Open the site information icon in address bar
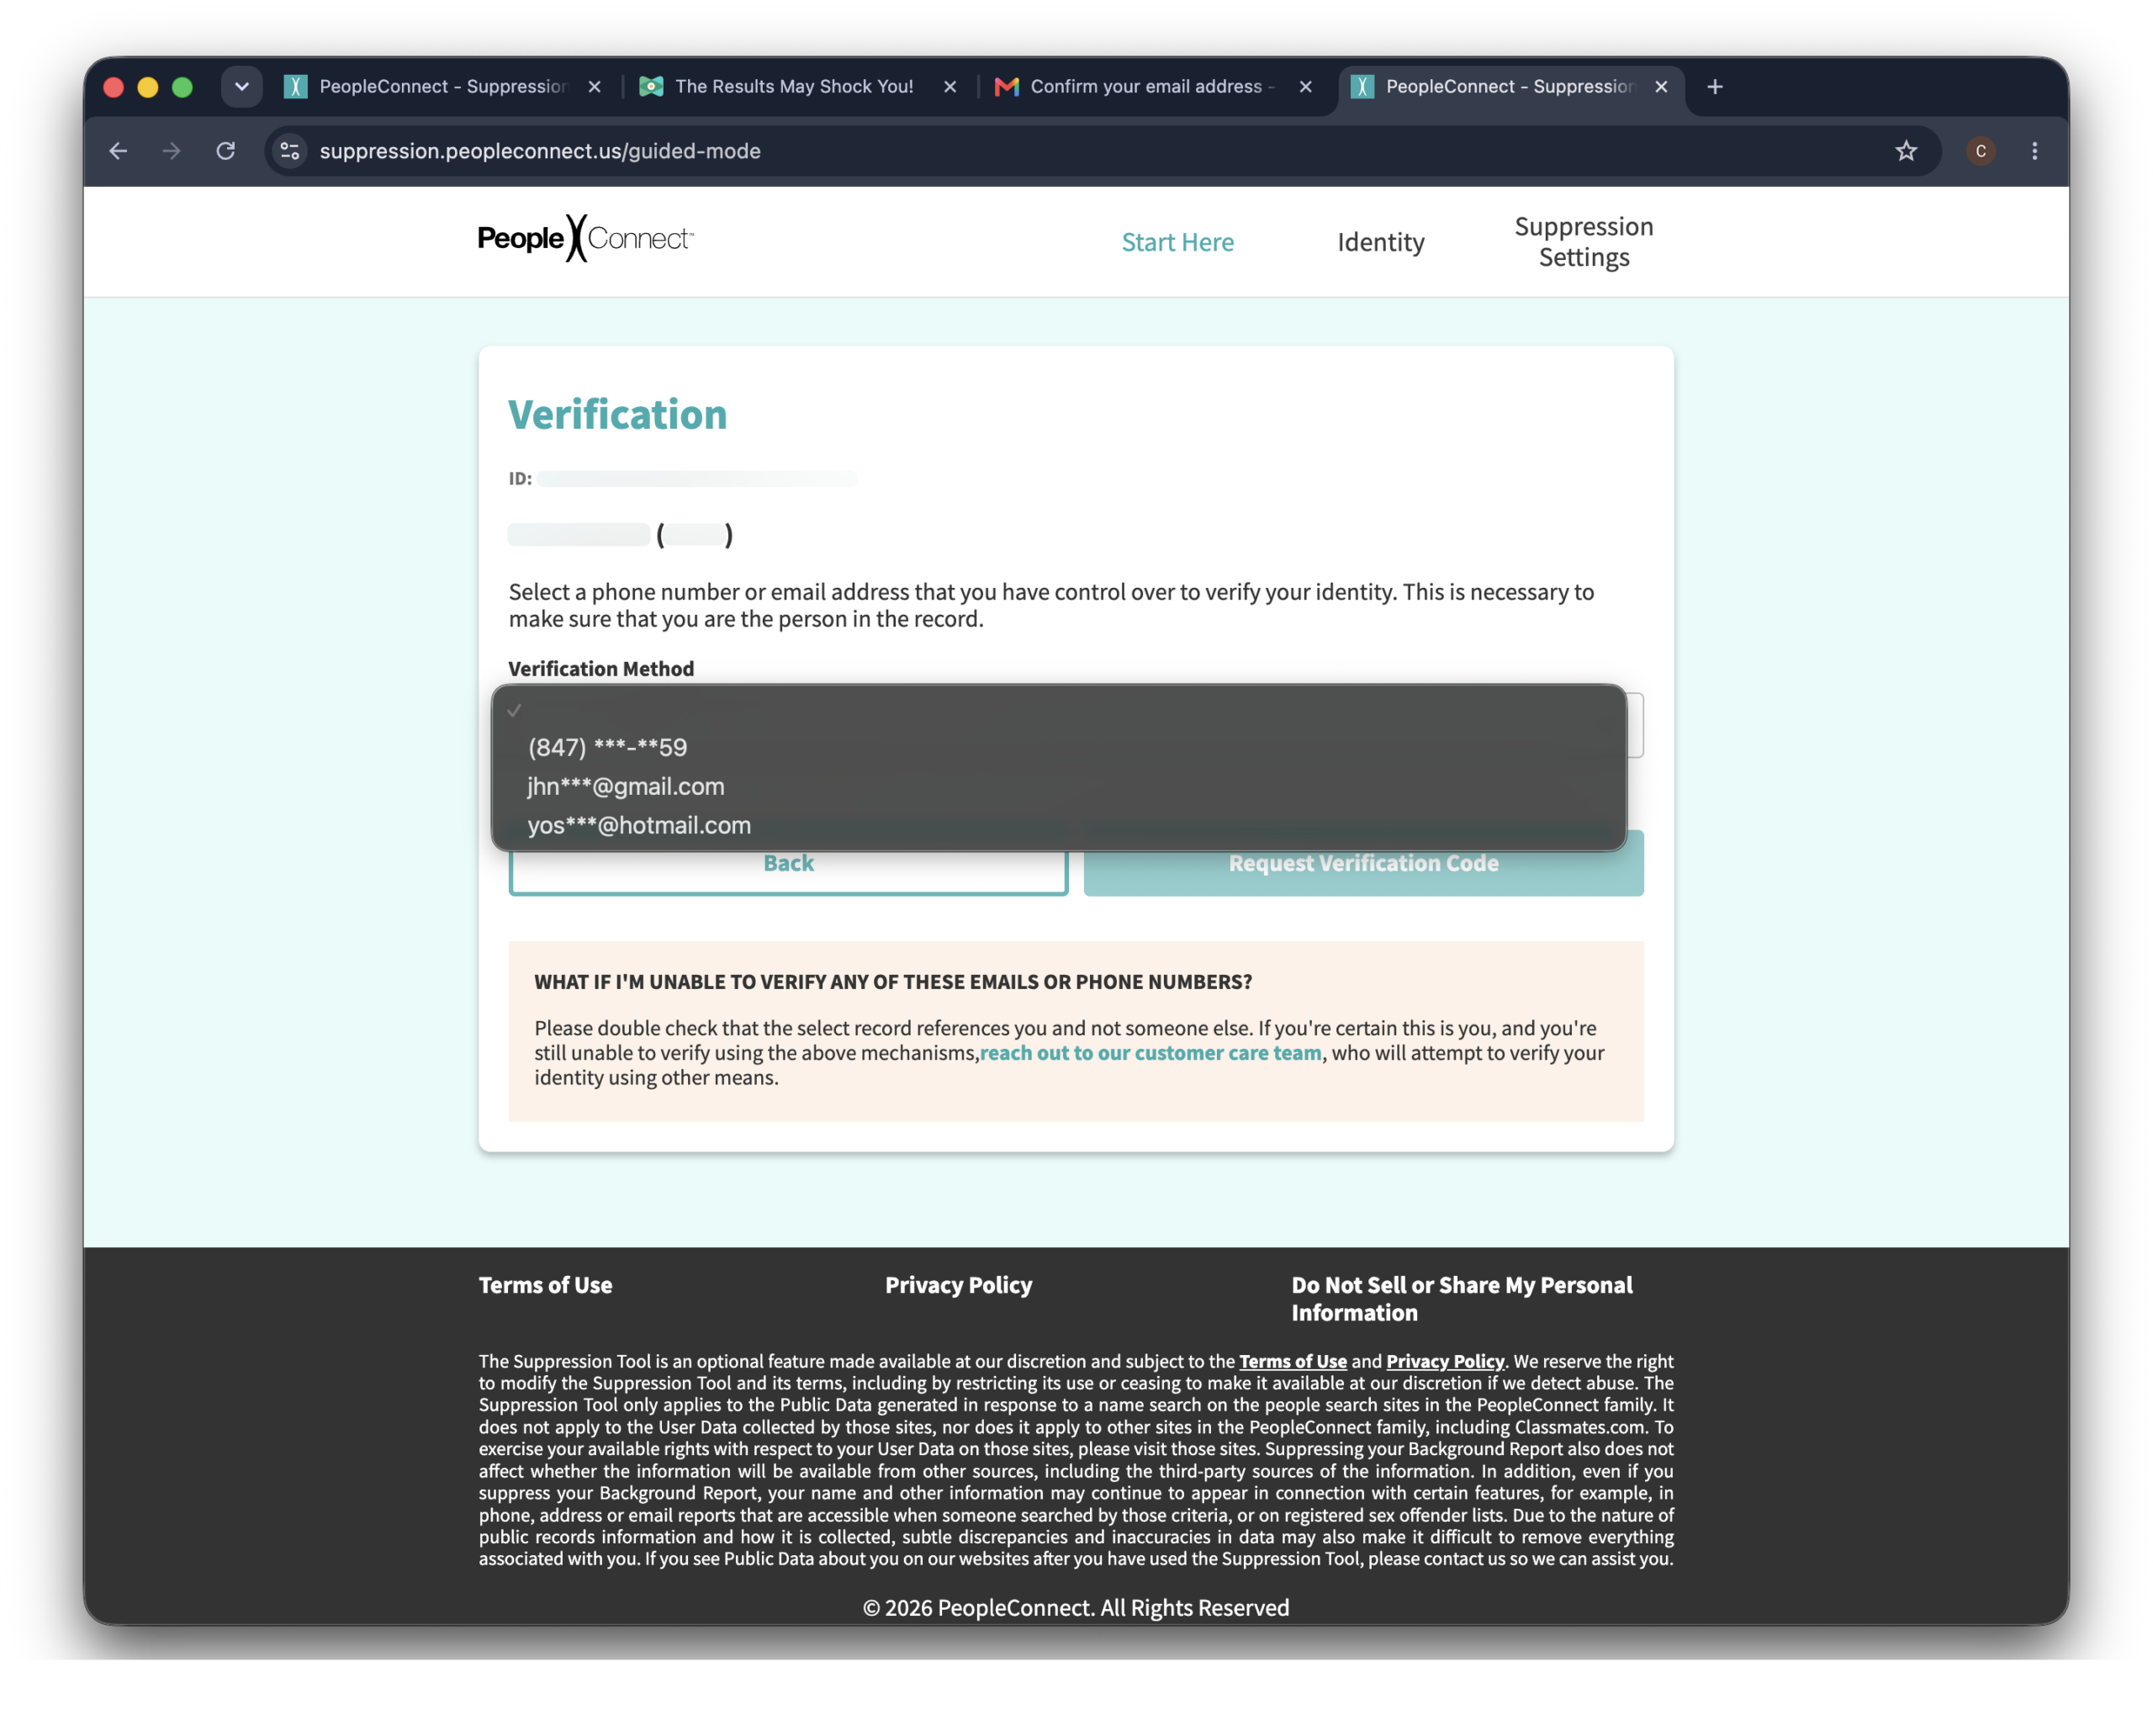2153x1736 pixels. click(x=290, y=151)
